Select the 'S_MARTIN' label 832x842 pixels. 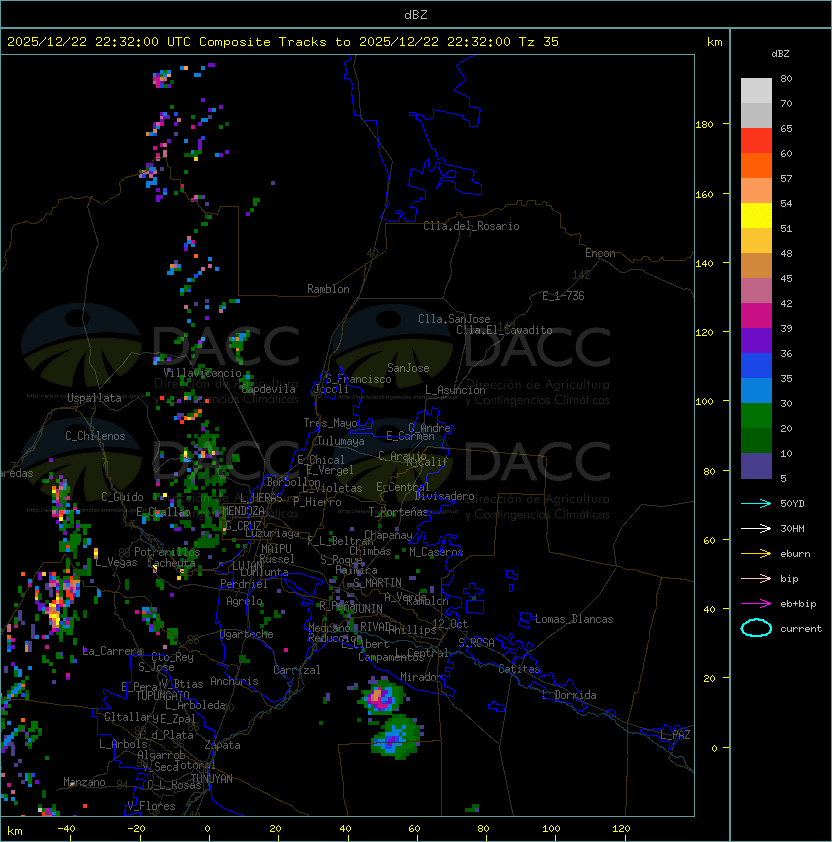(x=377, y=583)
